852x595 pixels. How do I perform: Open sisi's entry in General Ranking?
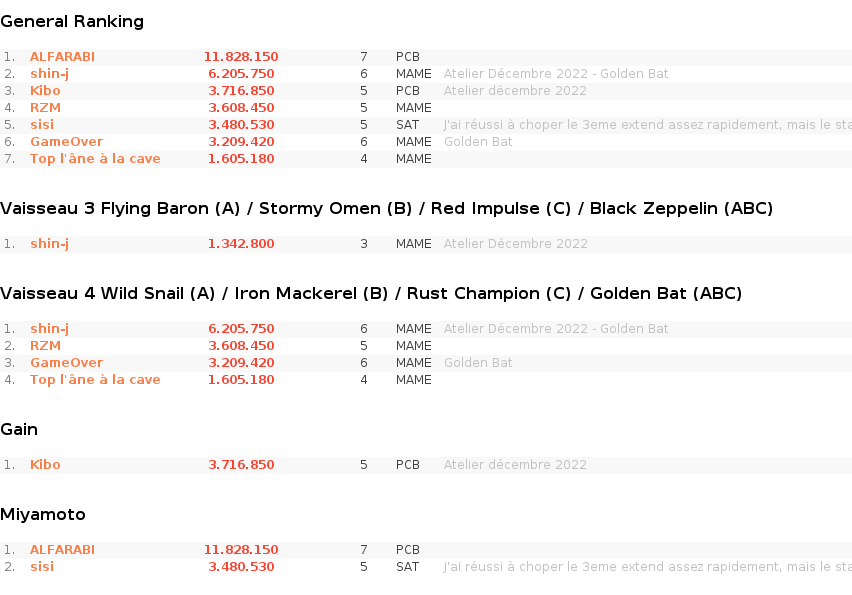42,124
